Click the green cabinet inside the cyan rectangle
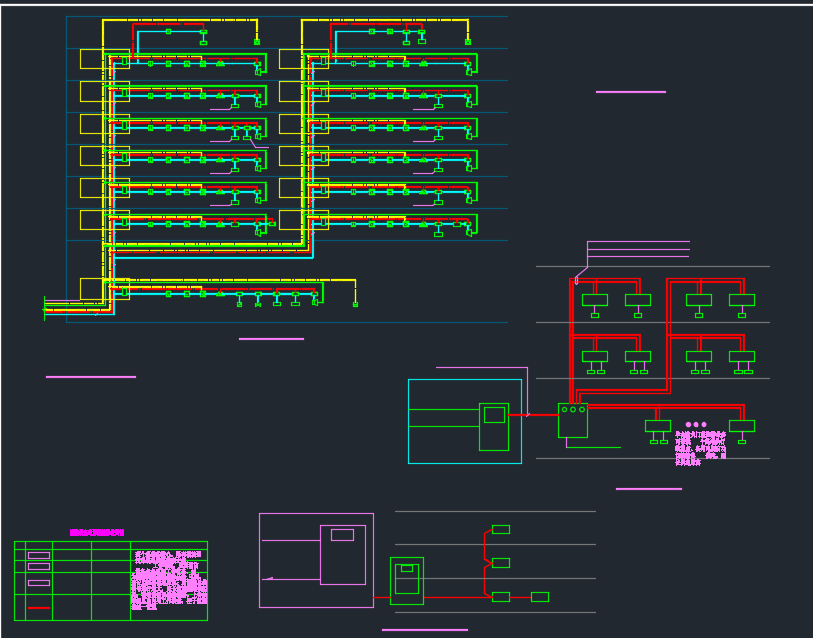 (494, 426)
